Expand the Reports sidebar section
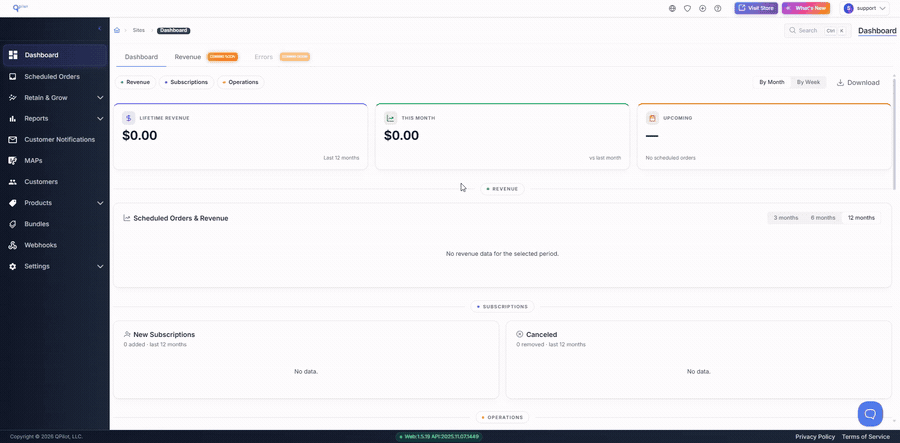The height and width of the screenshot is (443, 900). click(x=55, y=119)
